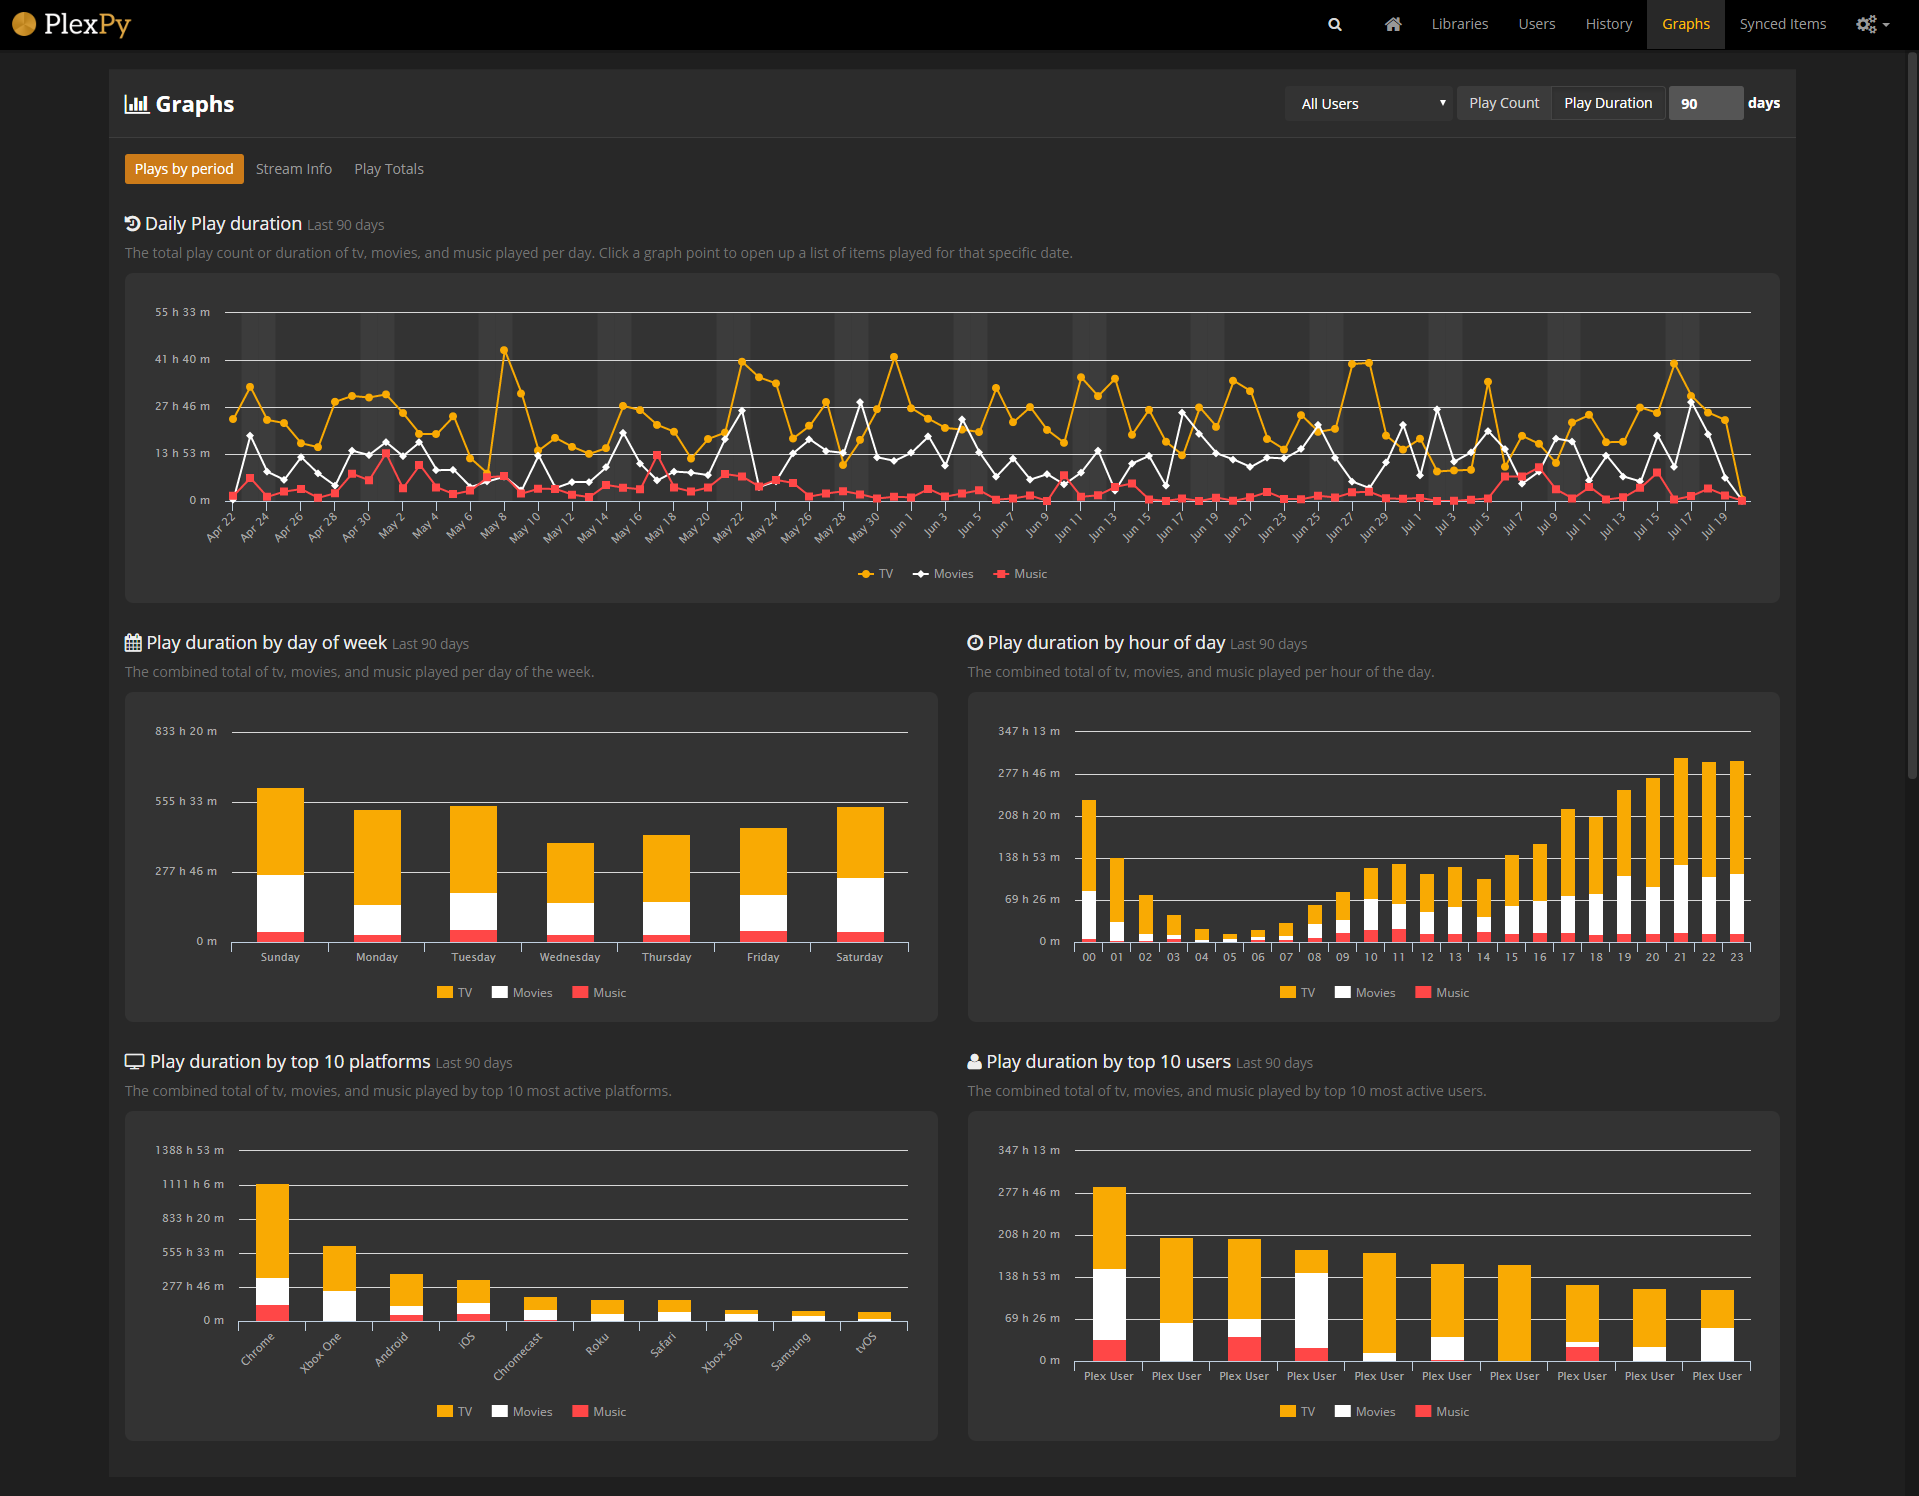The width and height of the screenshot is (1919, 1496).
Task: Click the PlexPy logo
Action: [x=72, y=24]
